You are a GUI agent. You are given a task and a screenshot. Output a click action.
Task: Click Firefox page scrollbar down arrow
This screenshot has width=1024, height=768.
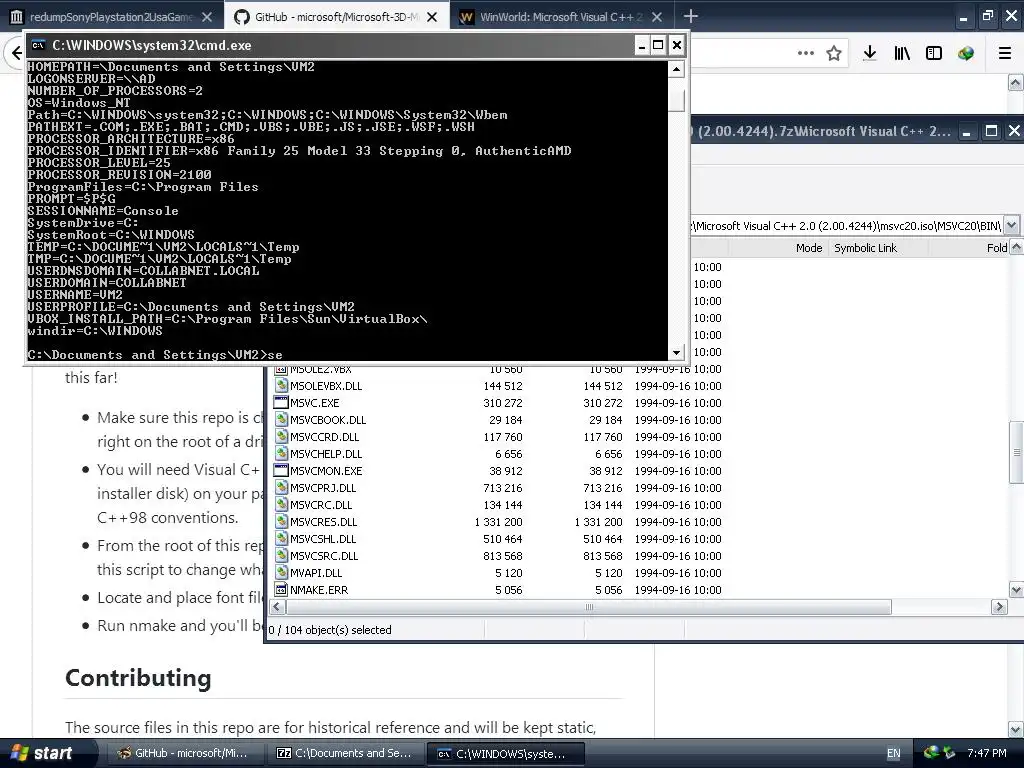pos(1016,729)
